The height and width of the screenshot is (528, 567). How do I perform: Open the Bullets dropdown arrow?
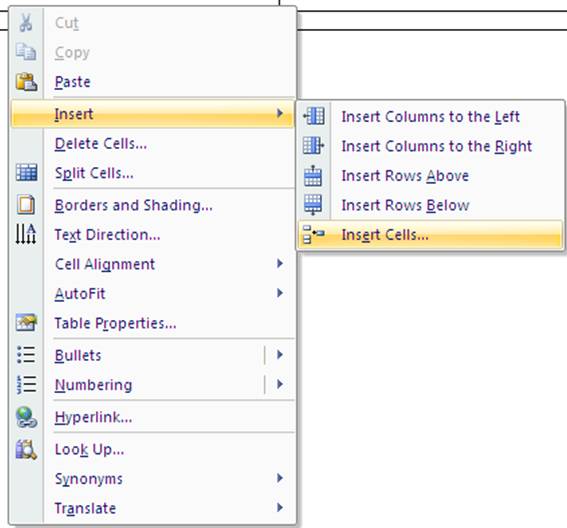coord(280,355)
